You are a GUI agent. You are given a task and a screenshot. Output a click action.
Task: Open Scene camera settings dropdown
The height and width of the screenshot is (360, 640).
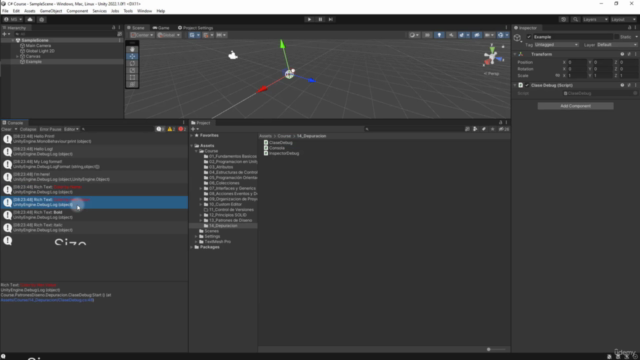tap(489, 35)
